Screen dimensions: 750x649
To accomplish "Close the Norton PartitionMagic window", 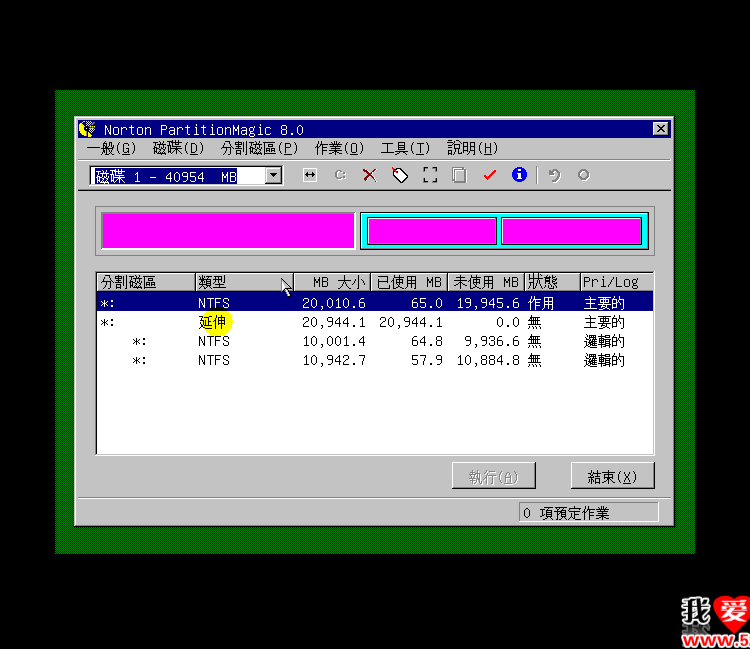I will 661,129.
